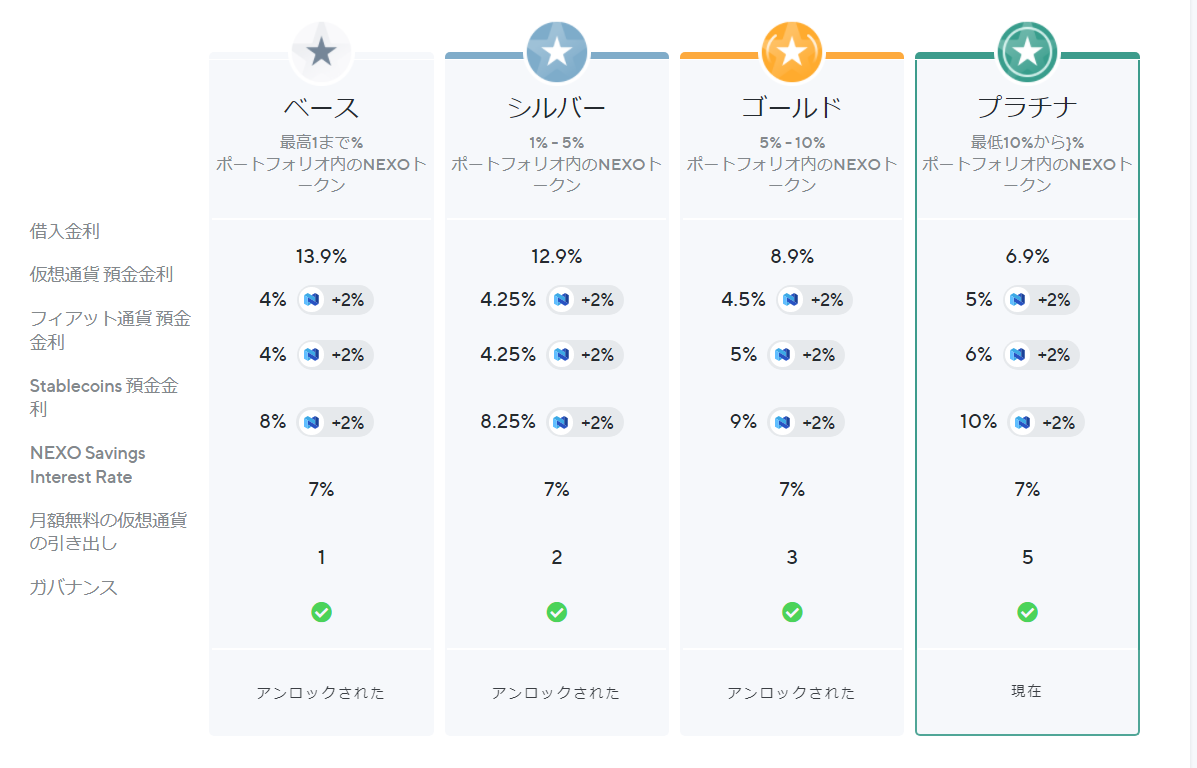Image resolution: width=1197 pixels, height=768 pixels.
Task: Click the green Platinum tier star icon
Action: (x=1027, y=52)
